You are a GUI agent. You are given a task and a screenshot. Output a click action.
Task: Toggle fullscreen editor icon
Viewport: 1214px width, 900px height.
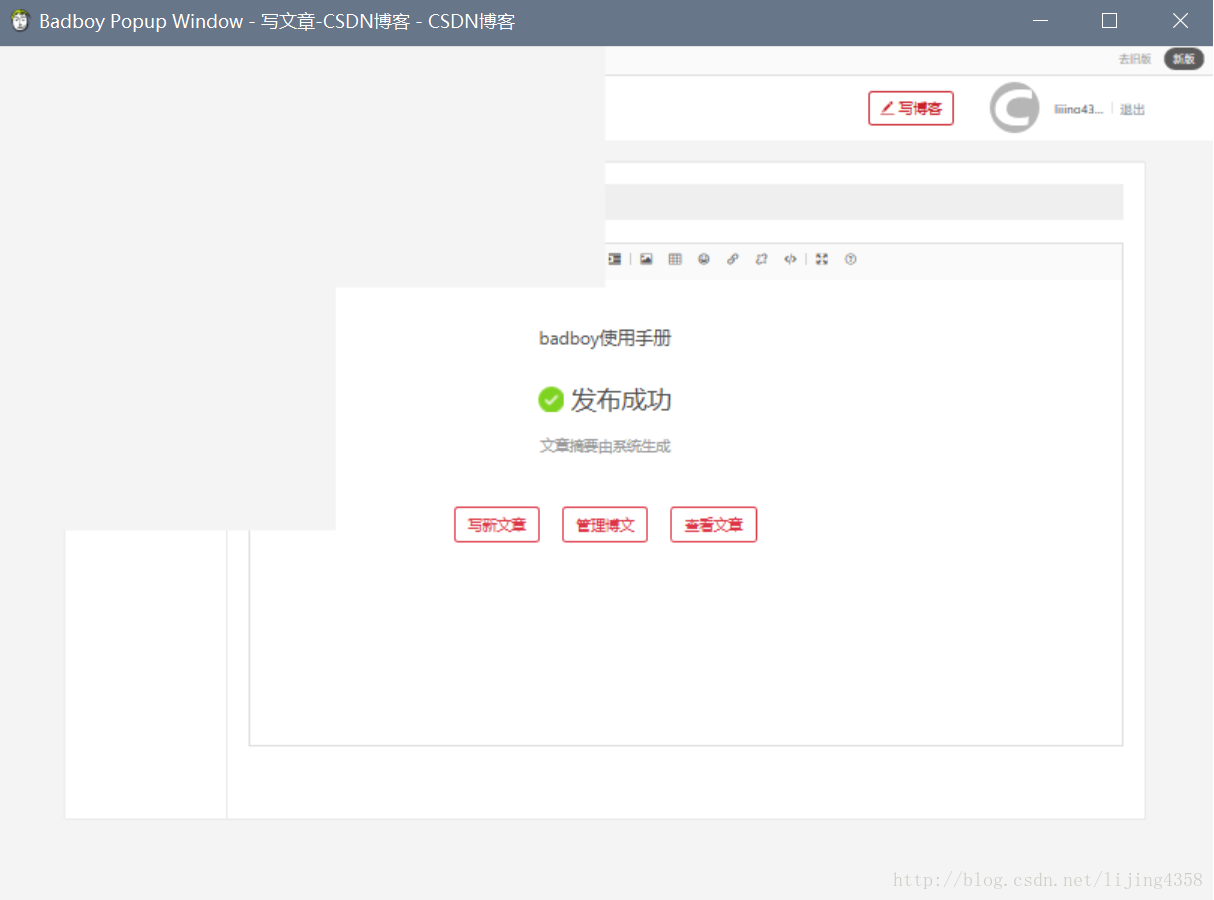822,259
